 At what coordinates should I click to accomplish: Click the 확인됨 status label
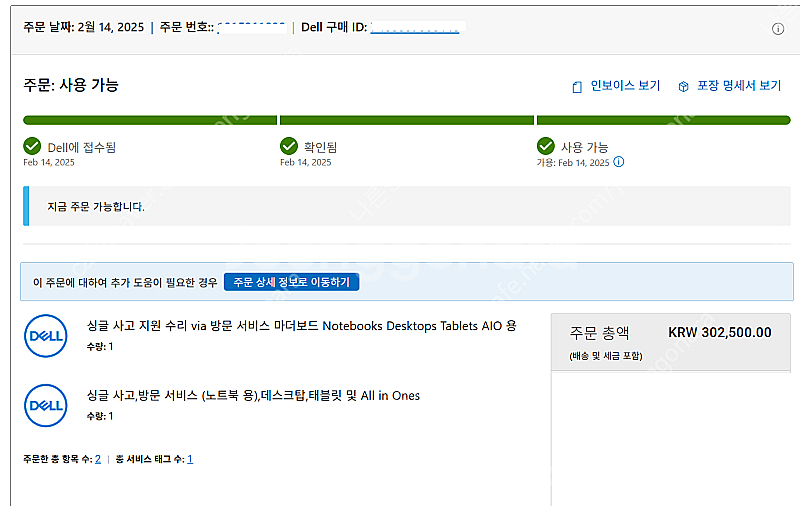(320, 147)
